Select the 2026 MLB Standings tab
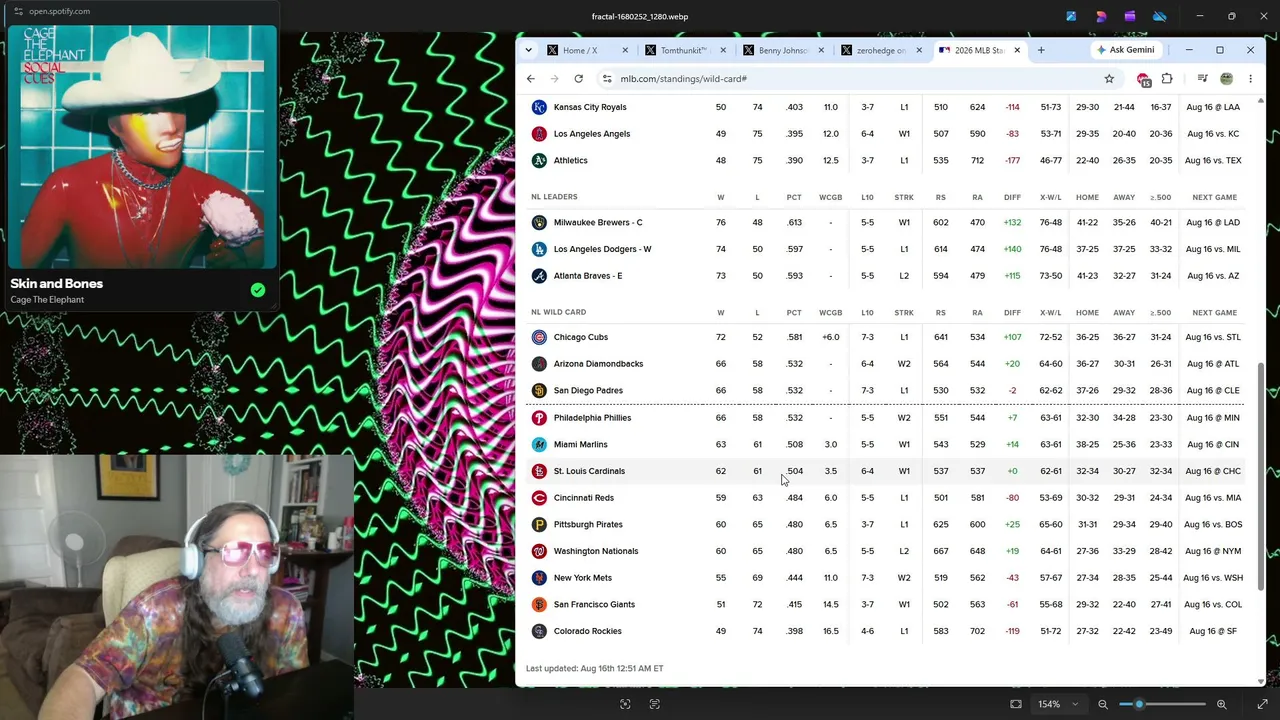Viewport: 1280px width, 720px height. coord(979,50)
